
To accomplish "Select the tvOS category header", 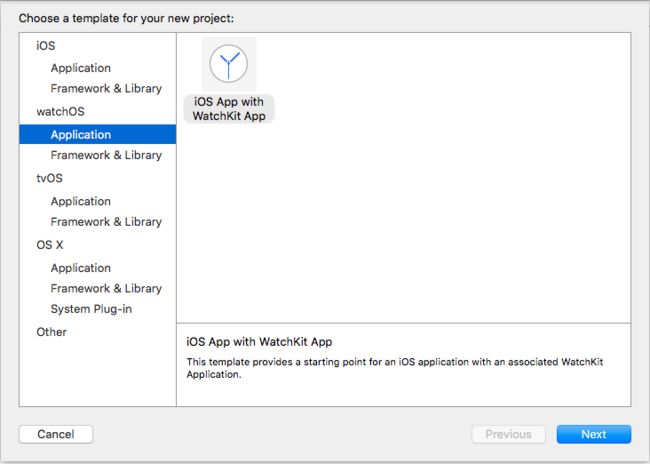I will click(x=49, y=178).
